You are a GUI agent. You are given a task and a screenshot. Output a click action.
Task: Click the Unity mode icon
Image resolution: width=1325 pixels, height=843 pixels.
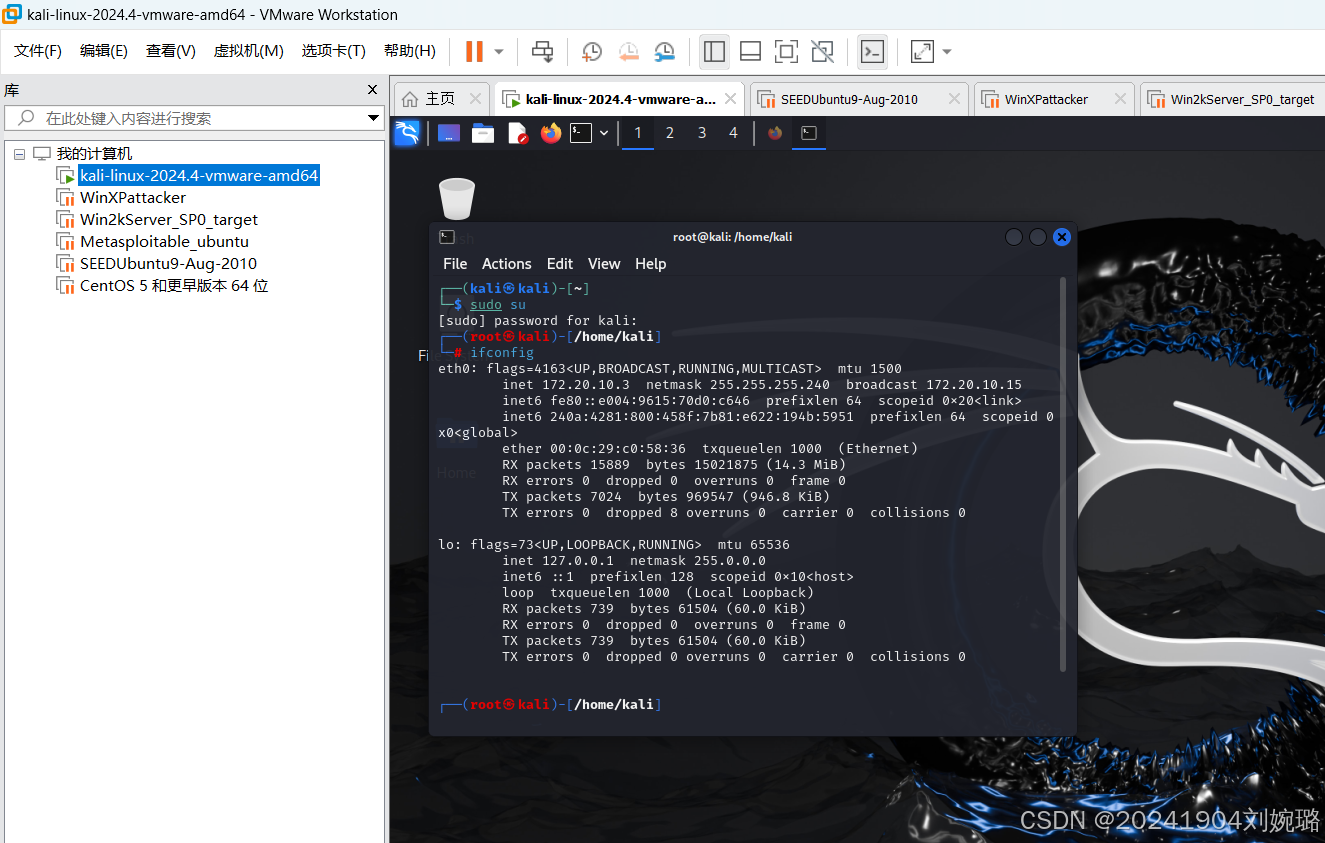[x=822, y=51]
